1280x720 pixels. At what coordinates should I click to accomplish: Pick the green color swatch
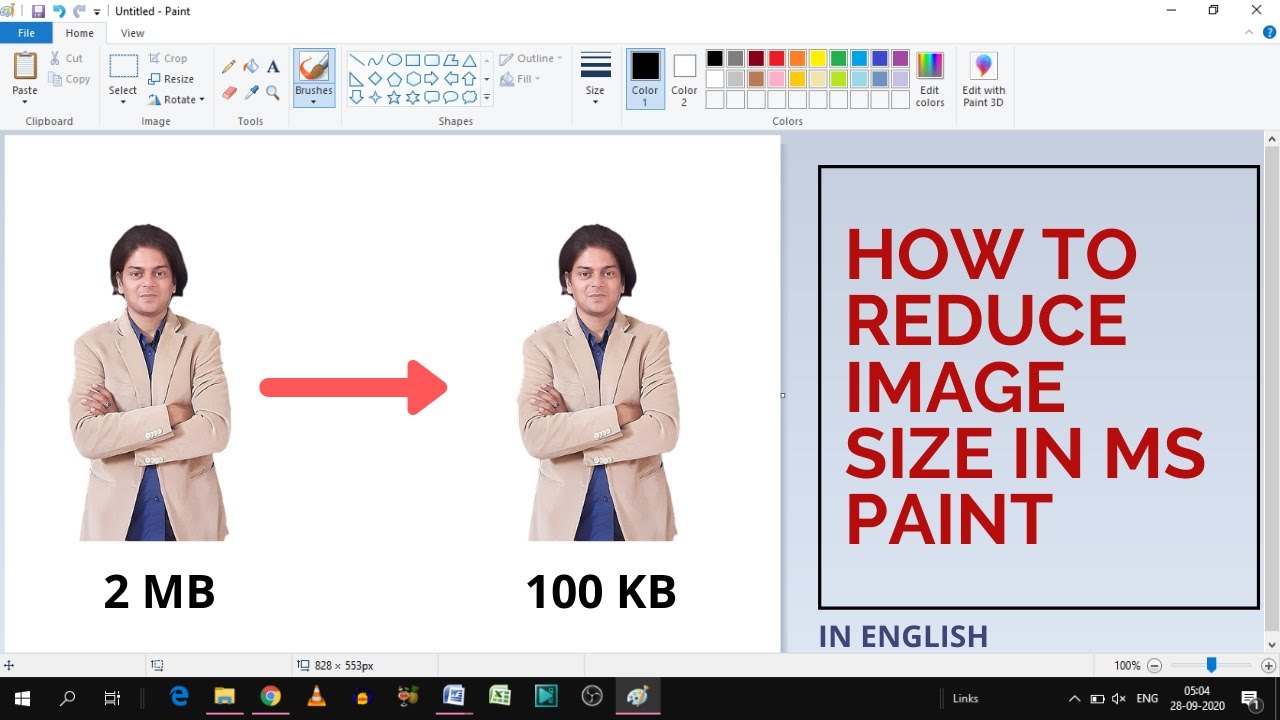(838, 59)
